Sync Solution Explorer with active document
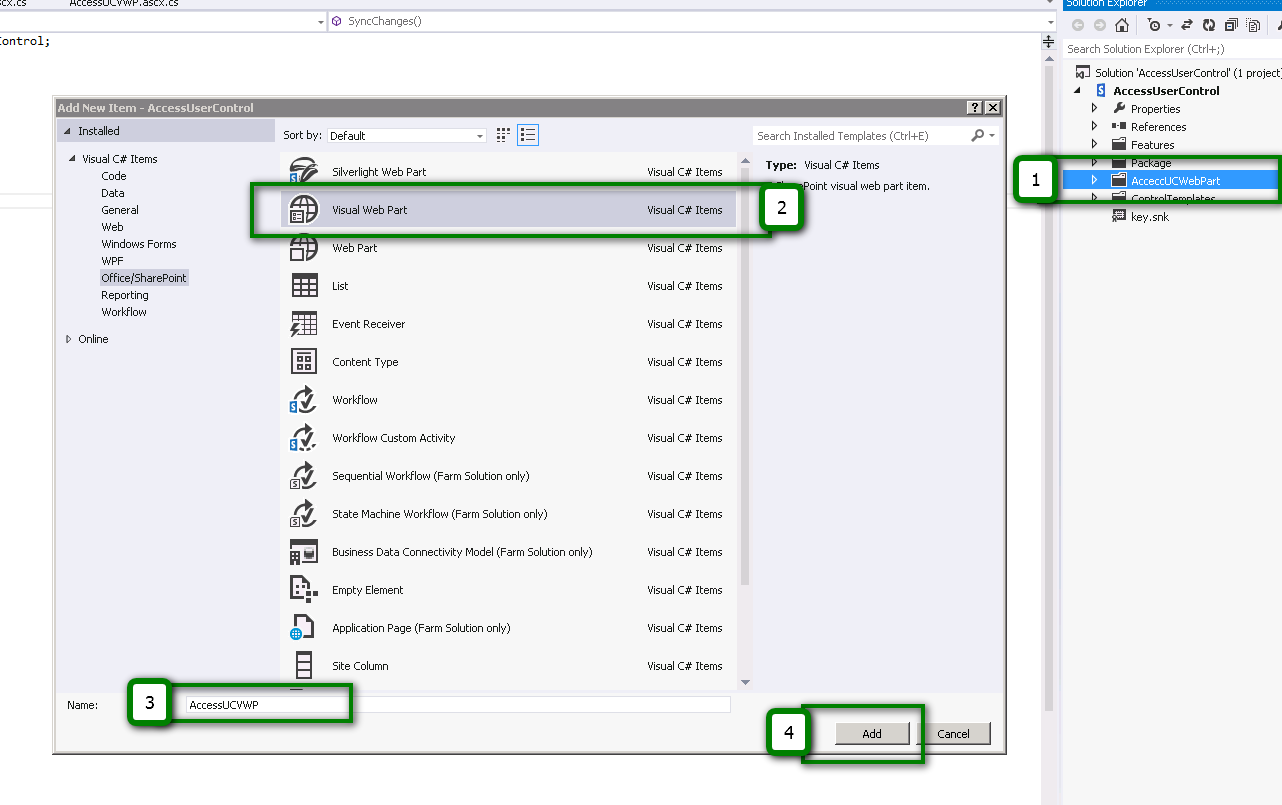Image resolution: width=1282 pixels, height=805 pixels. tap(1188, 26)
